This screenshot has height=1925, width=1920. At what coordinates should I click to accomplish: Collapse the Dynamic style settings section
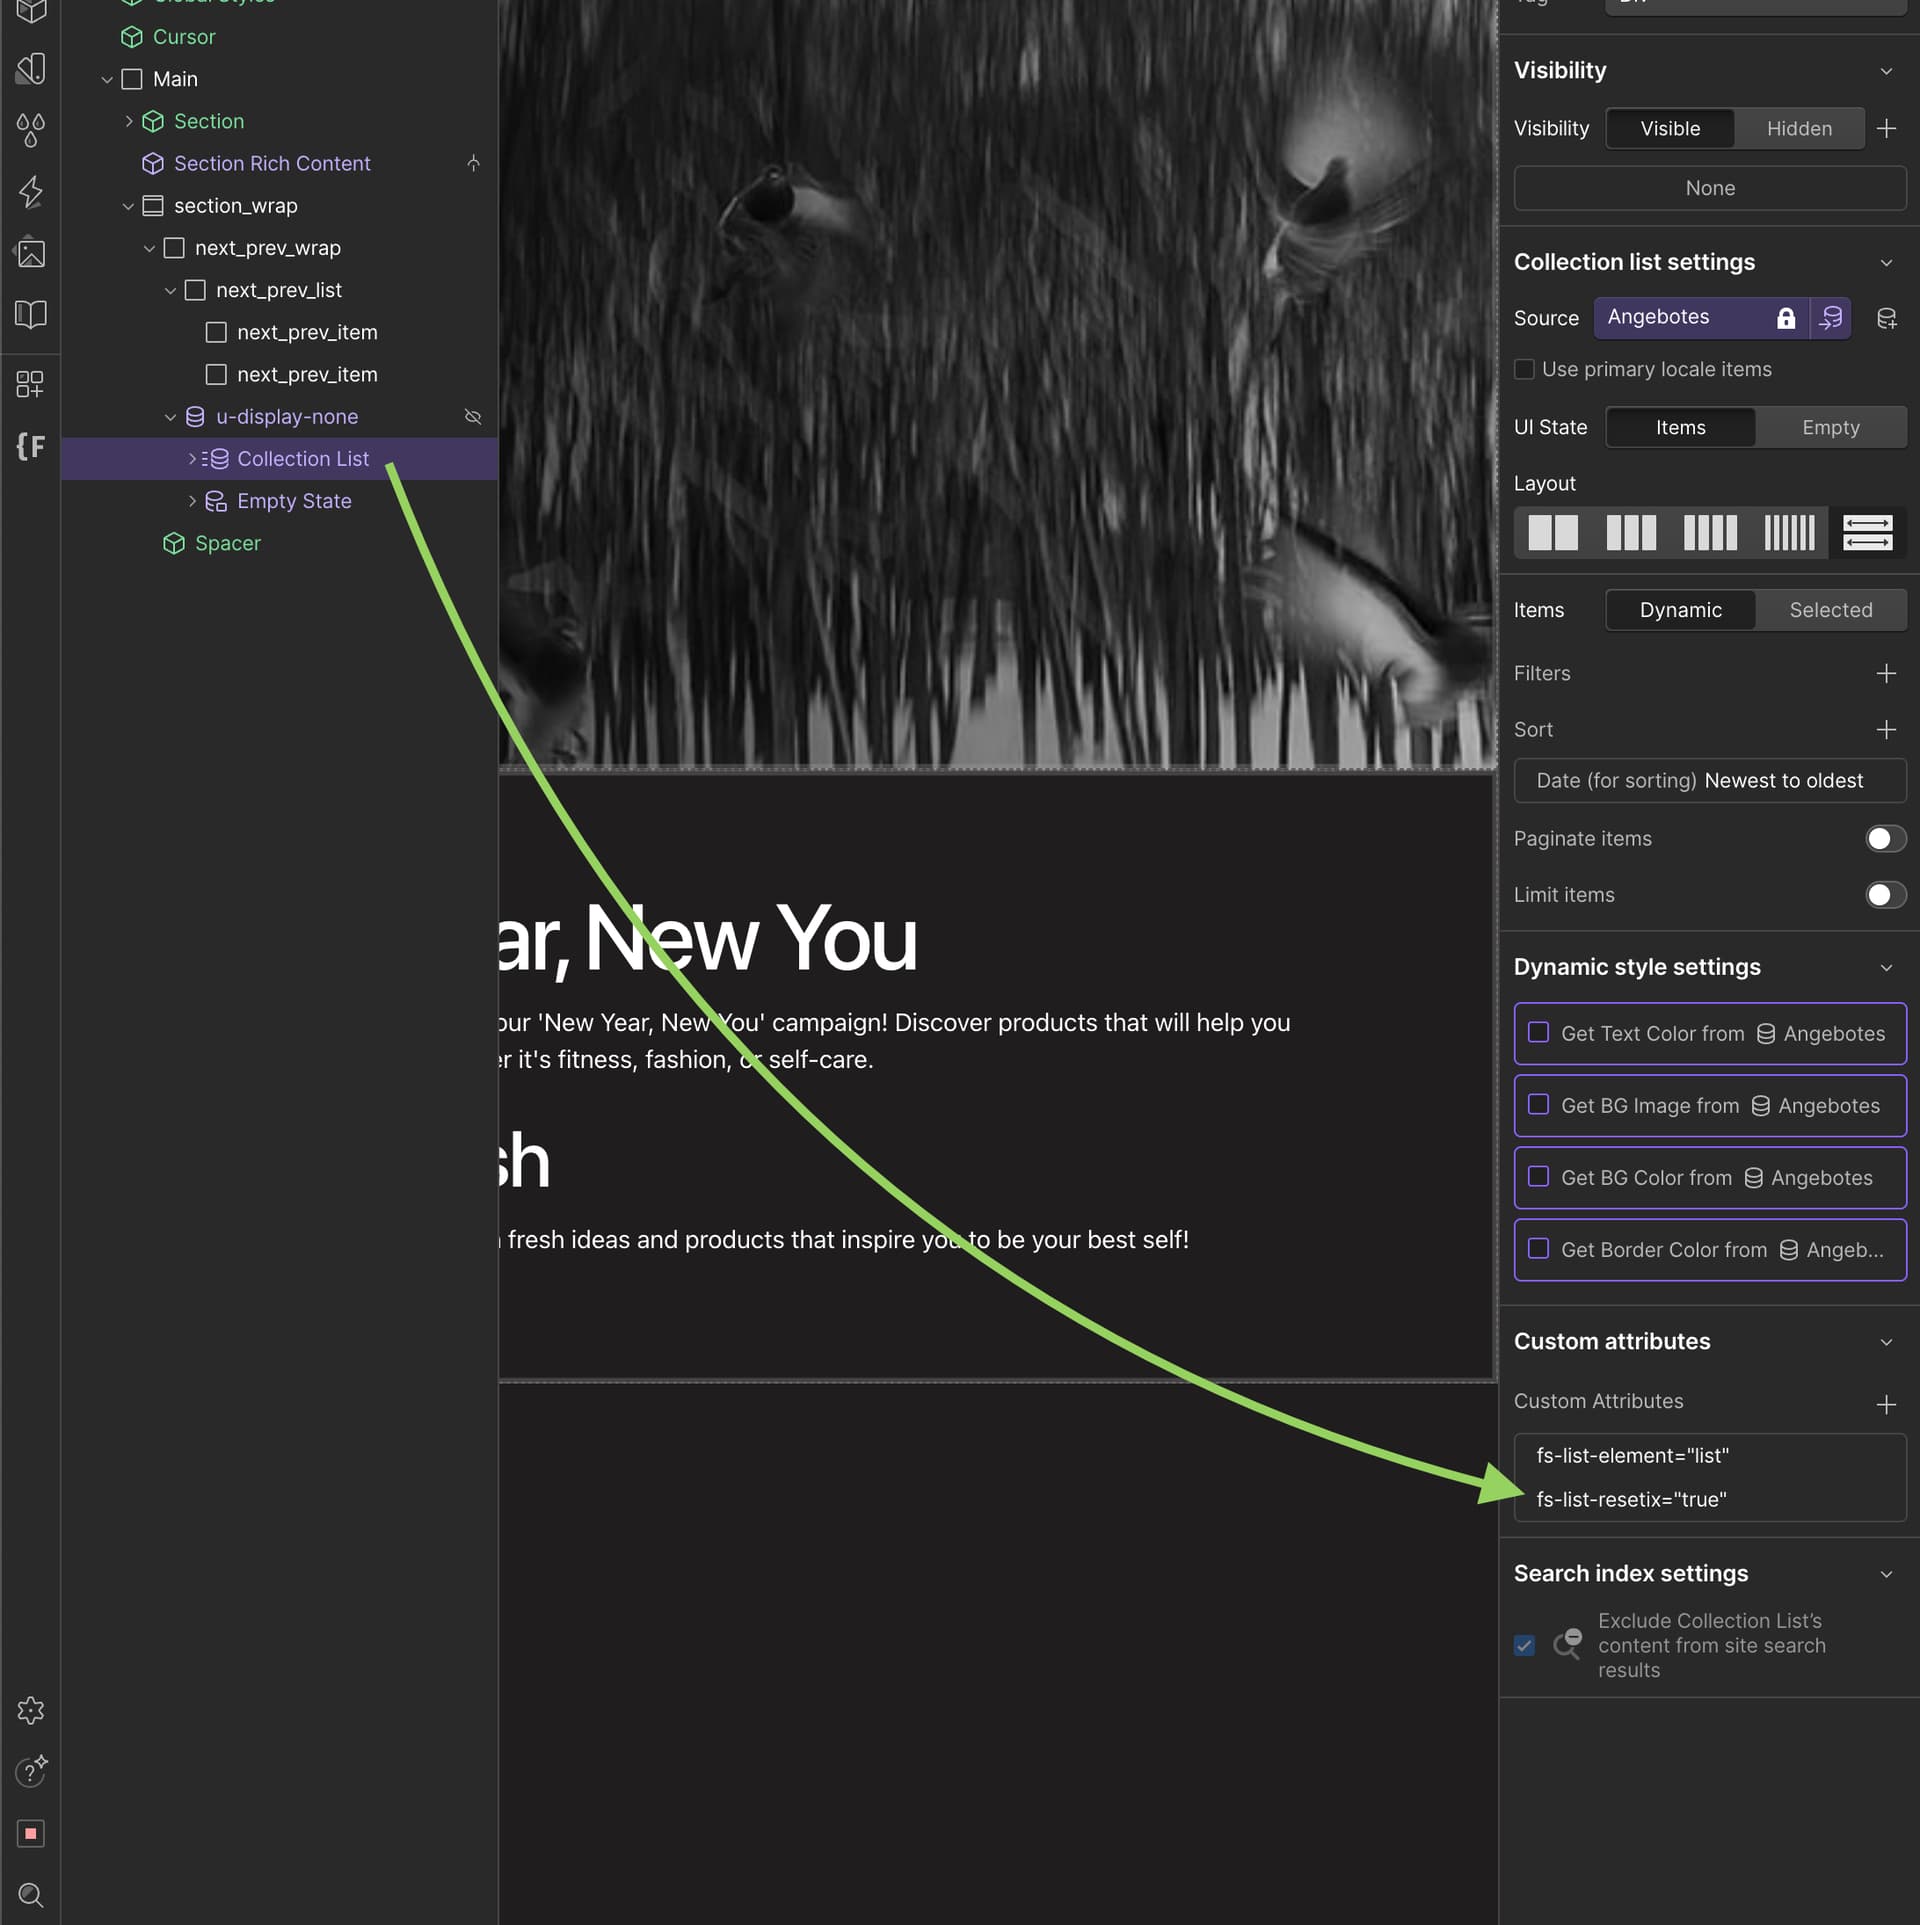click(1885, 967)
